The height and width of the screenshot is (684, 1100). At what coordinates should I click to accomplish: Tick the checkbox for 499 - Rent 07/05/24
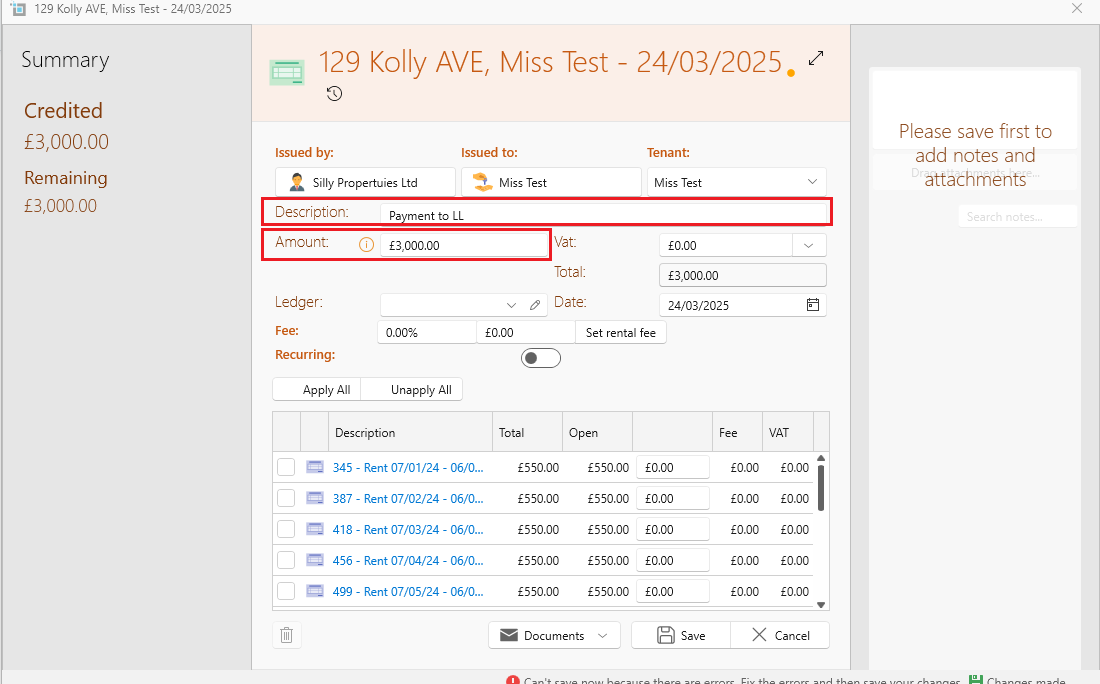tap(286, 591)
